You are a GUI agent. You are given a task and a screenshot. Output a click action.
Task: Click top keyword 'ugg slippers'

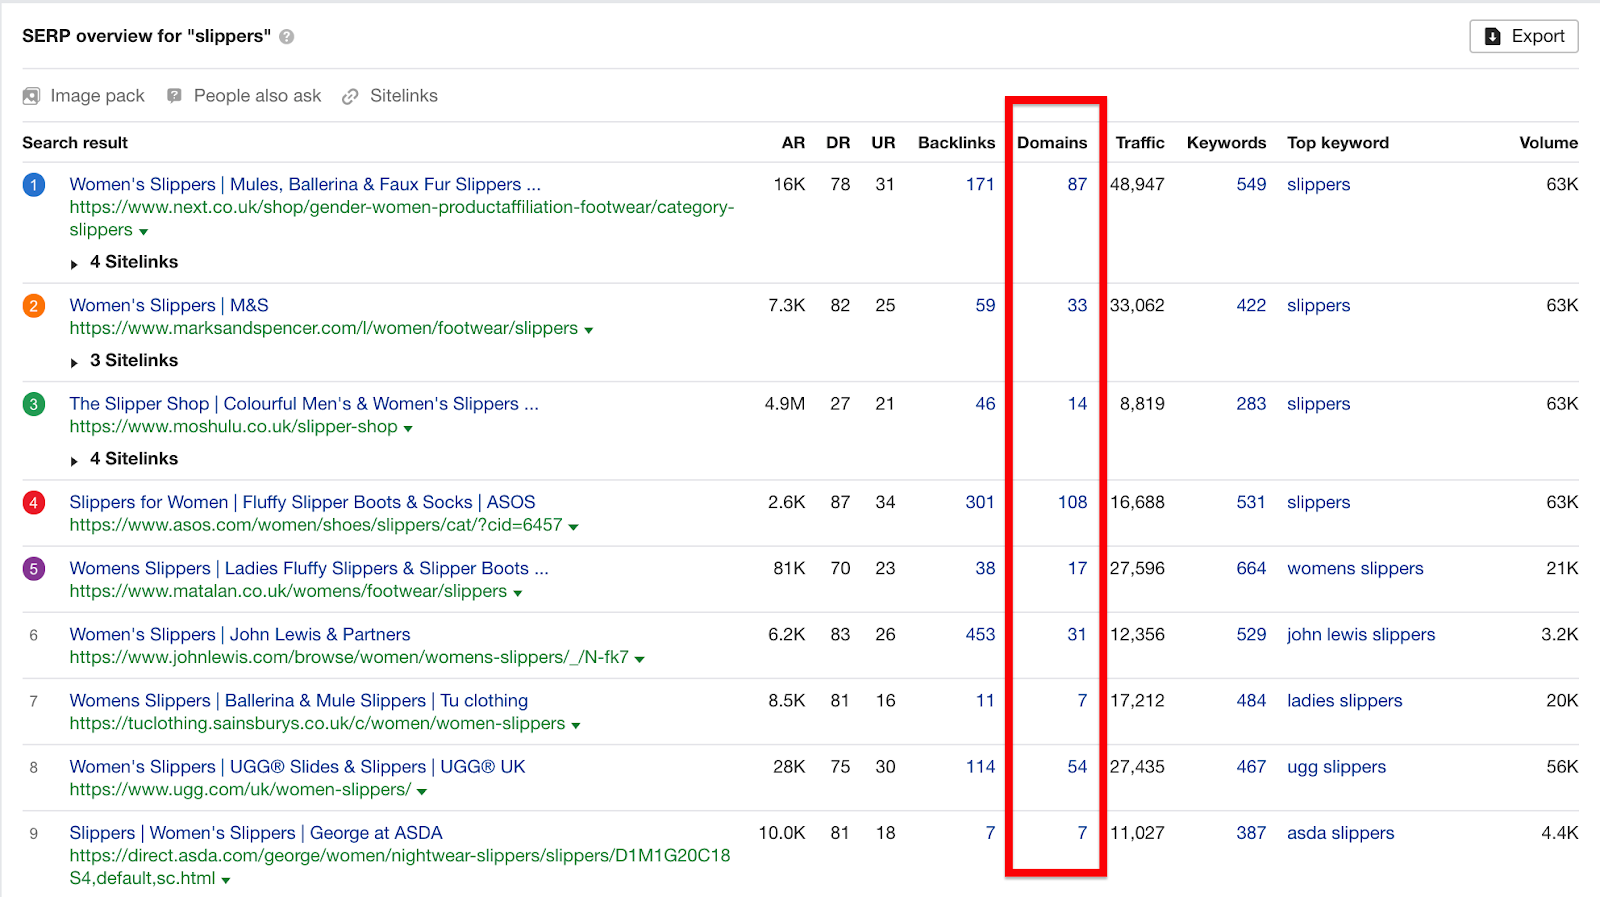click(1336, 766)
